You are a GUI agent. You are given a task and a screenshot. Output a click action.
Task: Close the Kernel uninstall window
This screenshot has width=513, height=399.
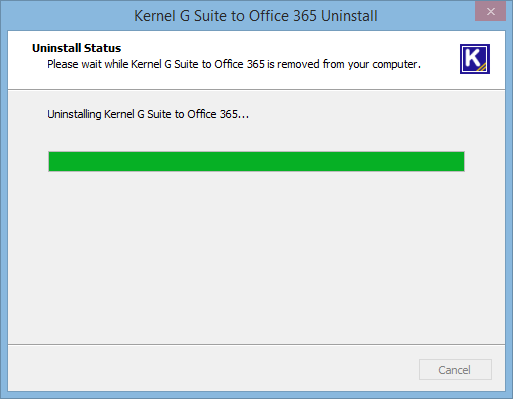490,12
